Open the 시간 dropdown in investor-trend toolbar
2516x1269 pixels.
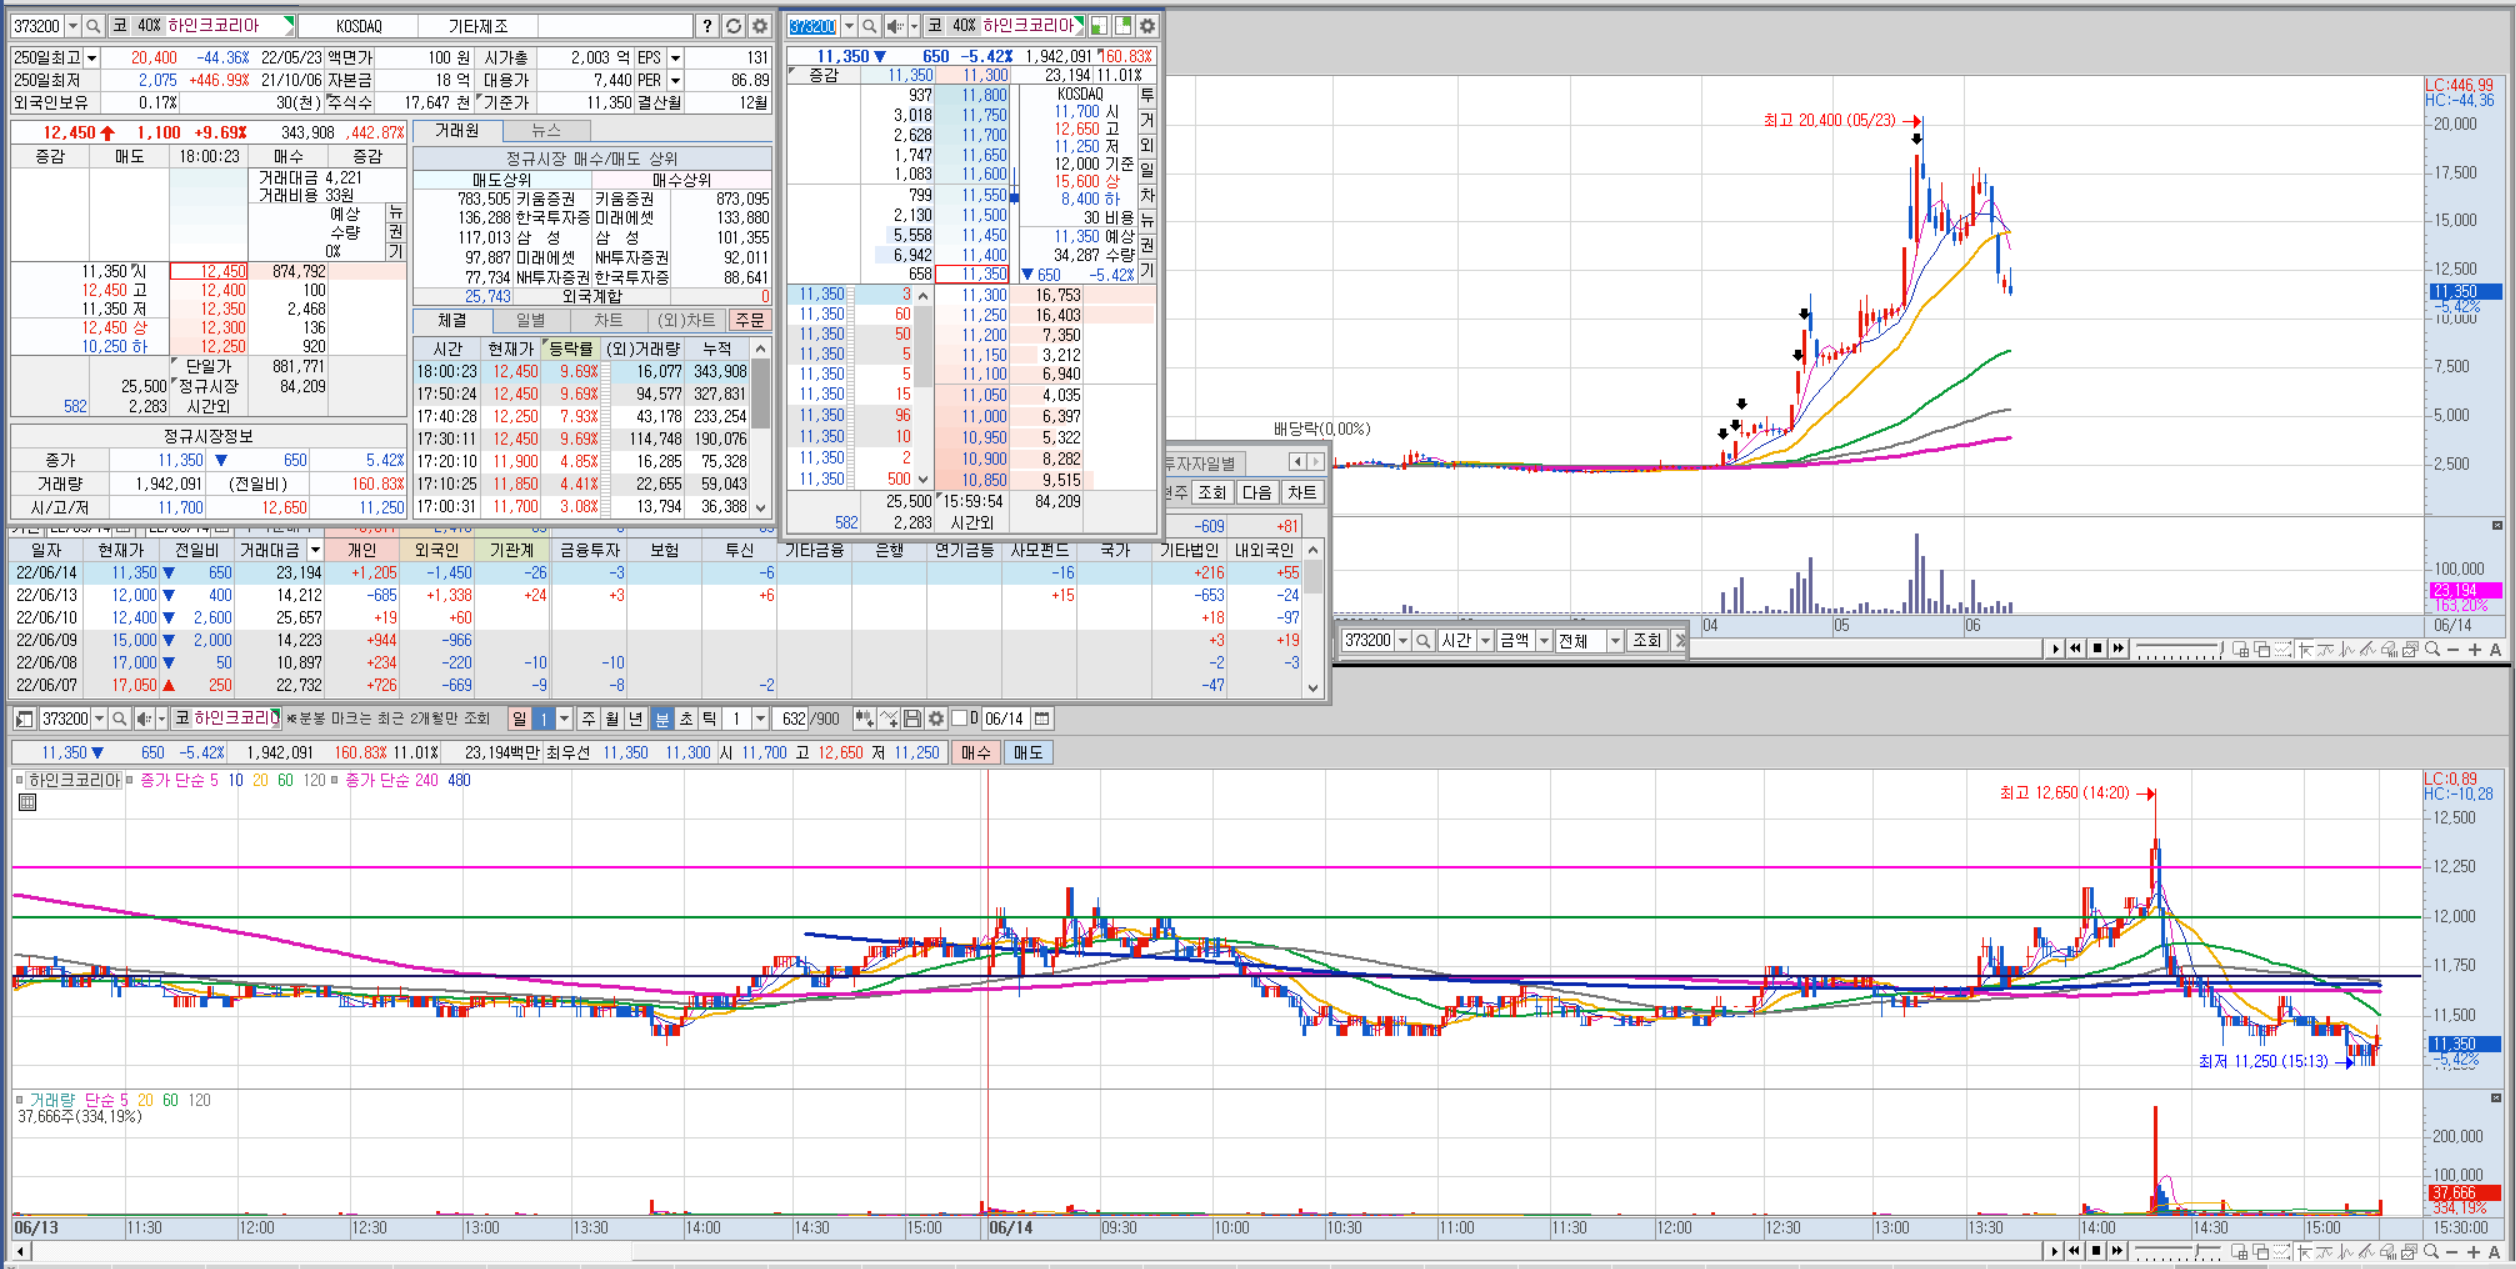pos(1485,640)
